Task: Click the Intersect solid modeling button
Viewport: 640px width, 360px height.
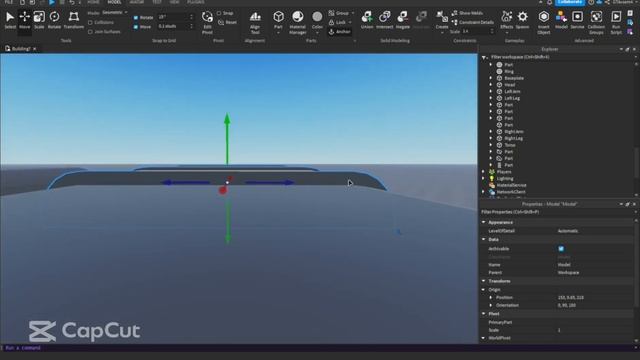Action: (x=384, y=20)
